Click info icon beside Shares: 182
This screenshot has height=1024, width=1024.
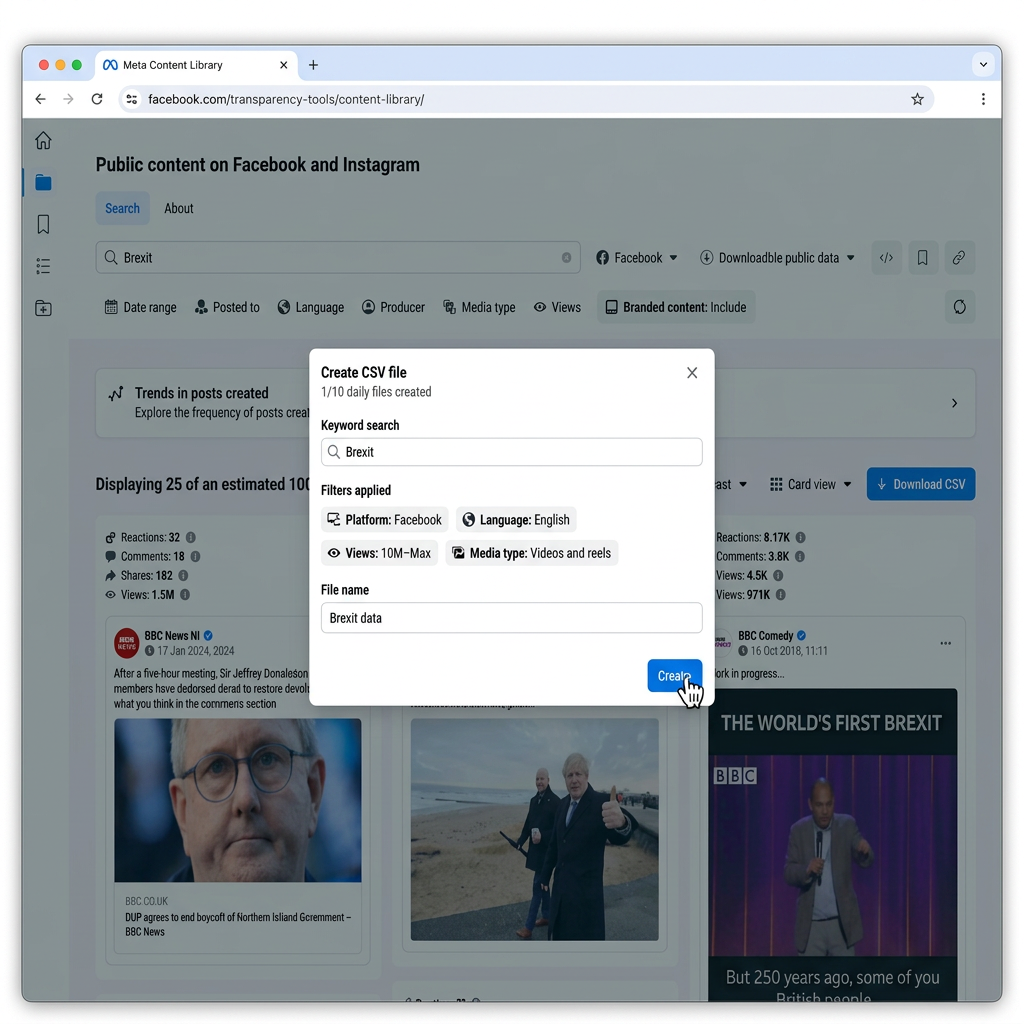184,575
